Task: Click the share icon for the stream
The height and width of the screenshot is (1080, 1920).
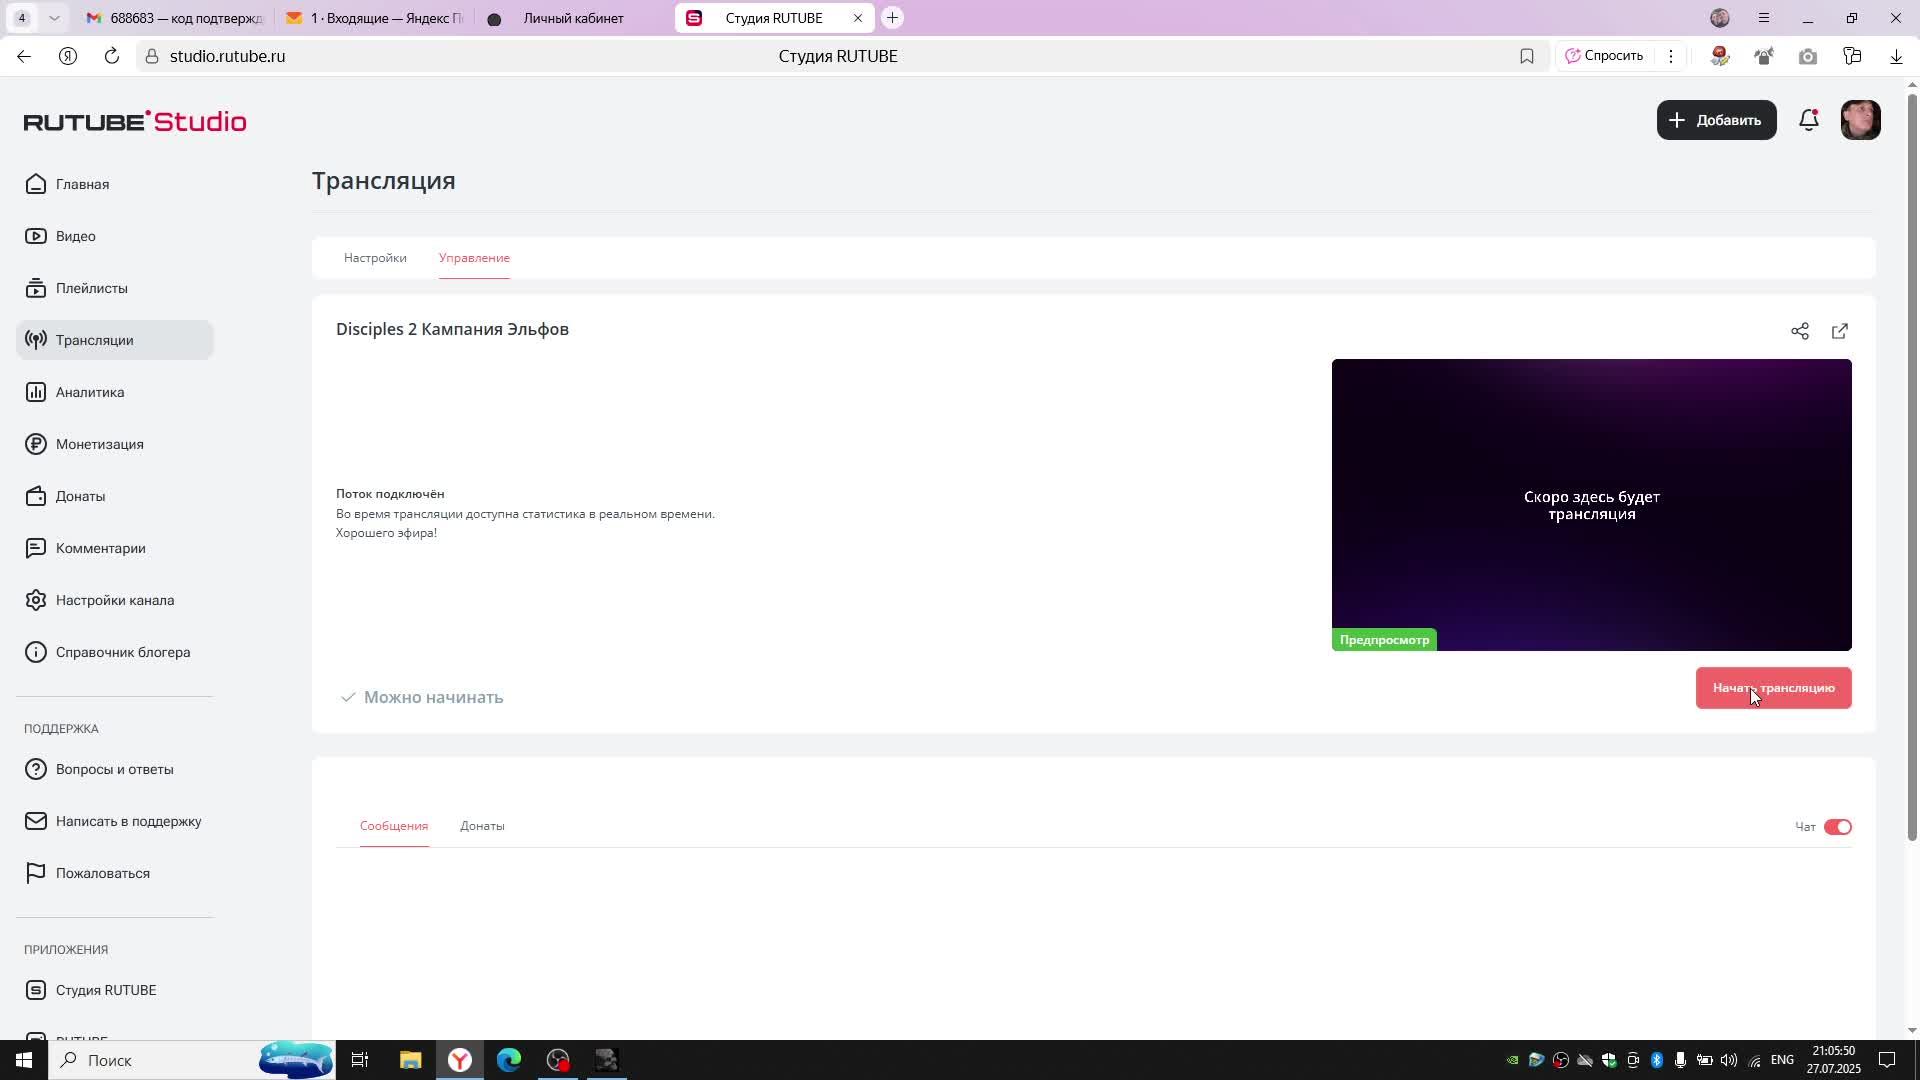Action: [1800, 331]
